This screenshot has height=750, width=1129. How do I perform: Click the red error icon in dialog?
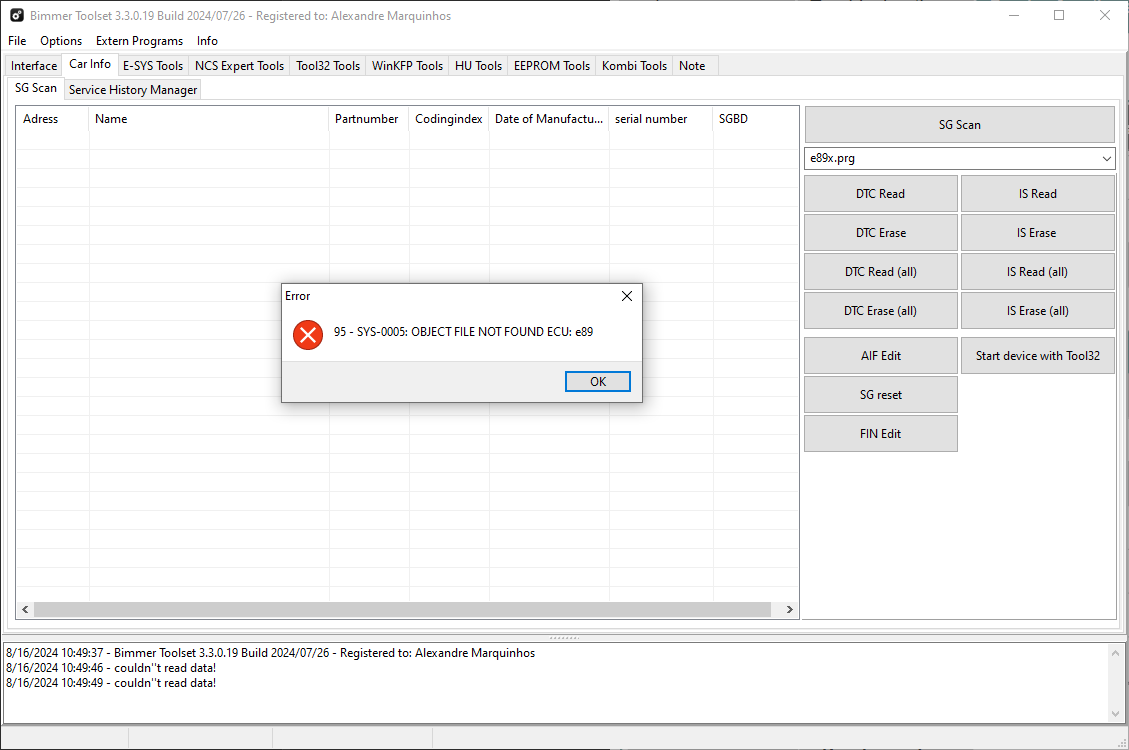pos(307,335)
